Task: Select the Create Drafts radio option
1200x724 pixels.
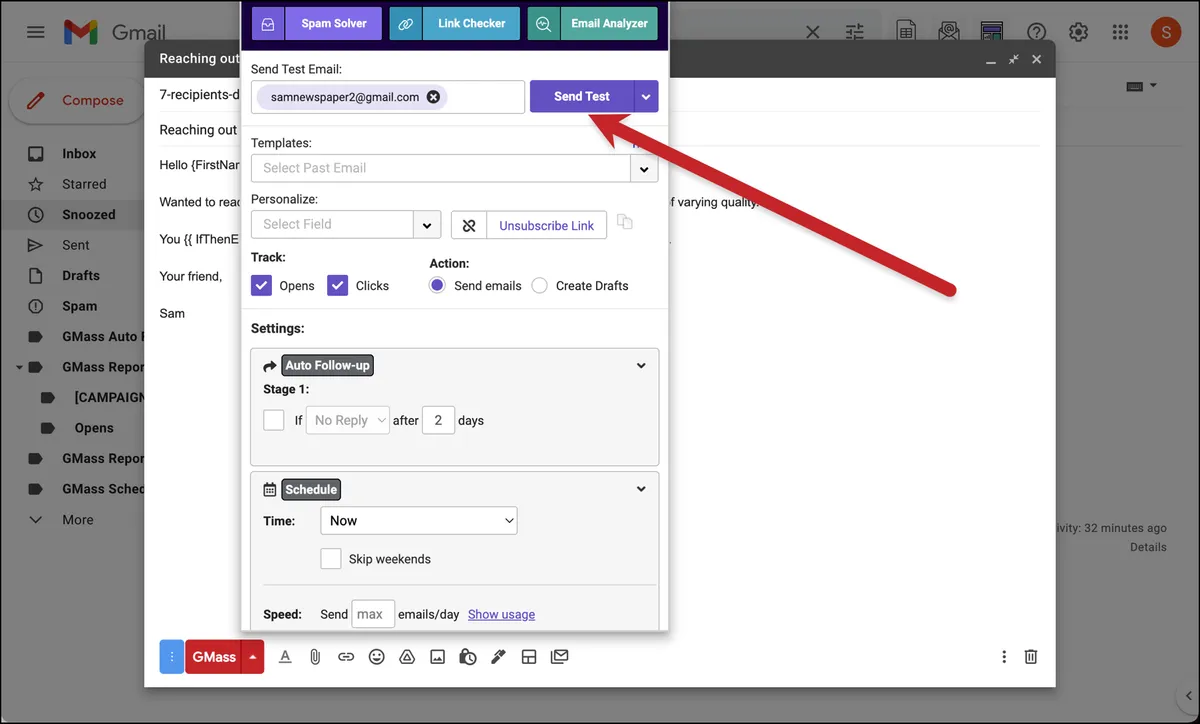Action: pyautogui.click(x=540, y=285)
